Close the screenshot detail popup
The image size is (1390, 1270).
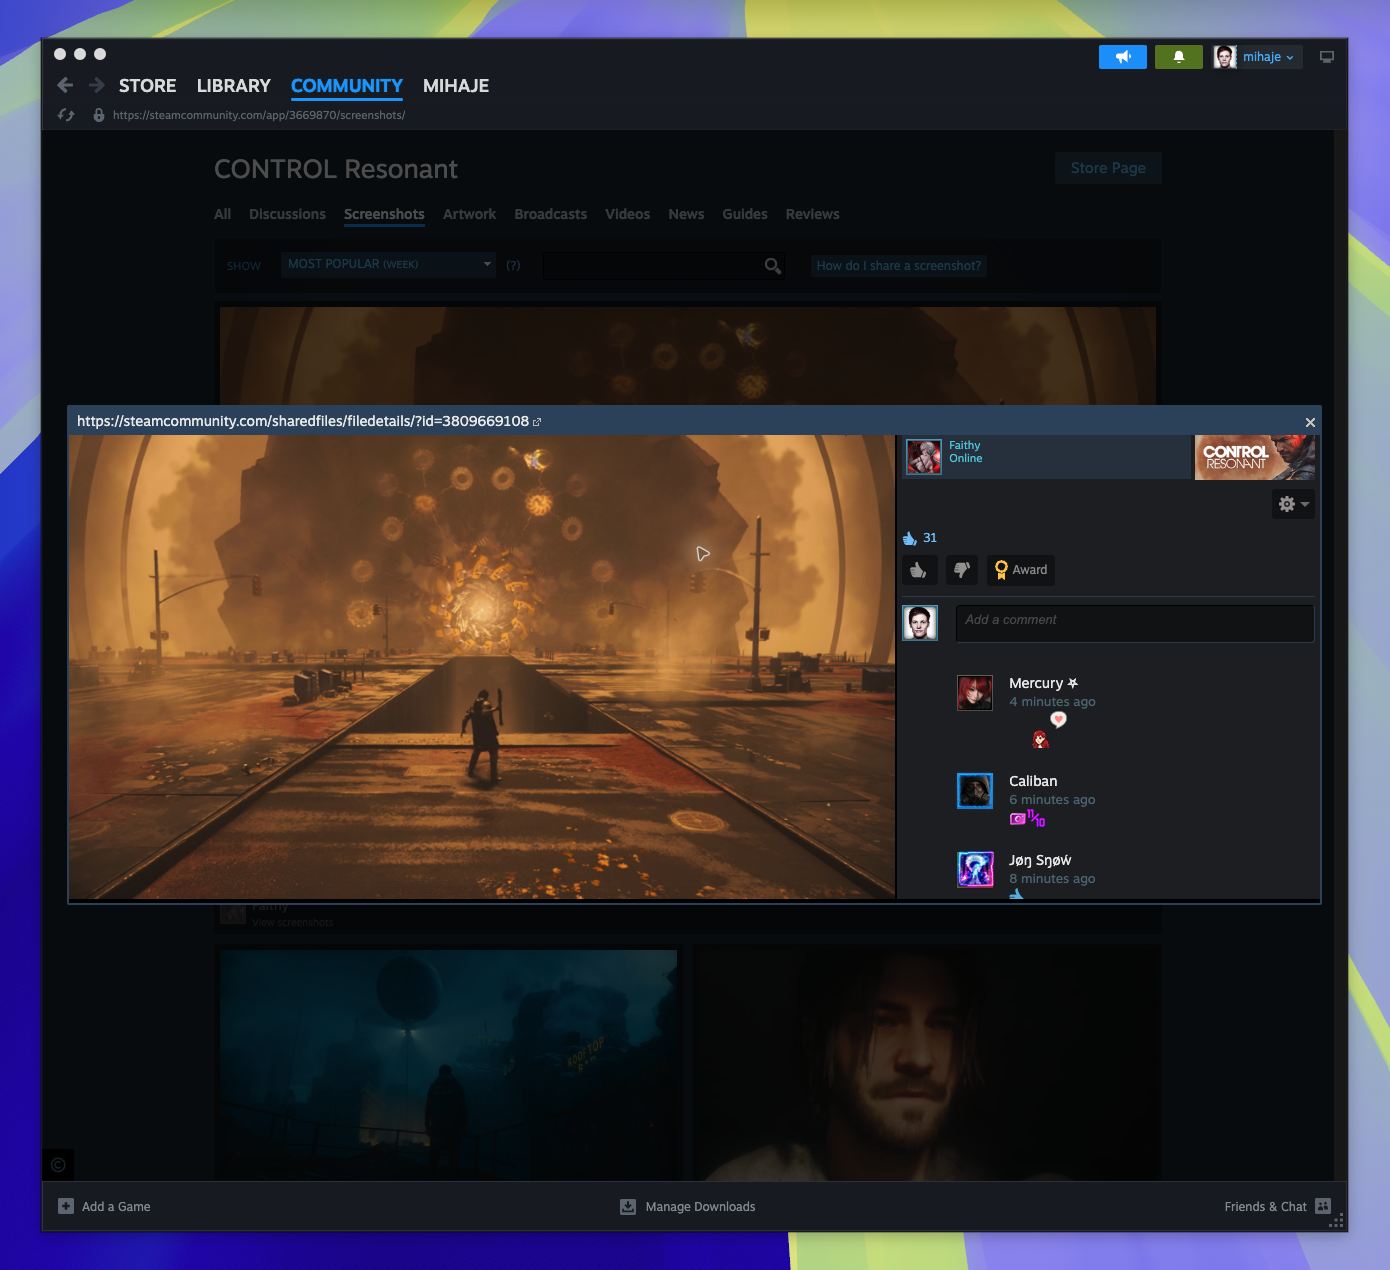[1310, 422]
